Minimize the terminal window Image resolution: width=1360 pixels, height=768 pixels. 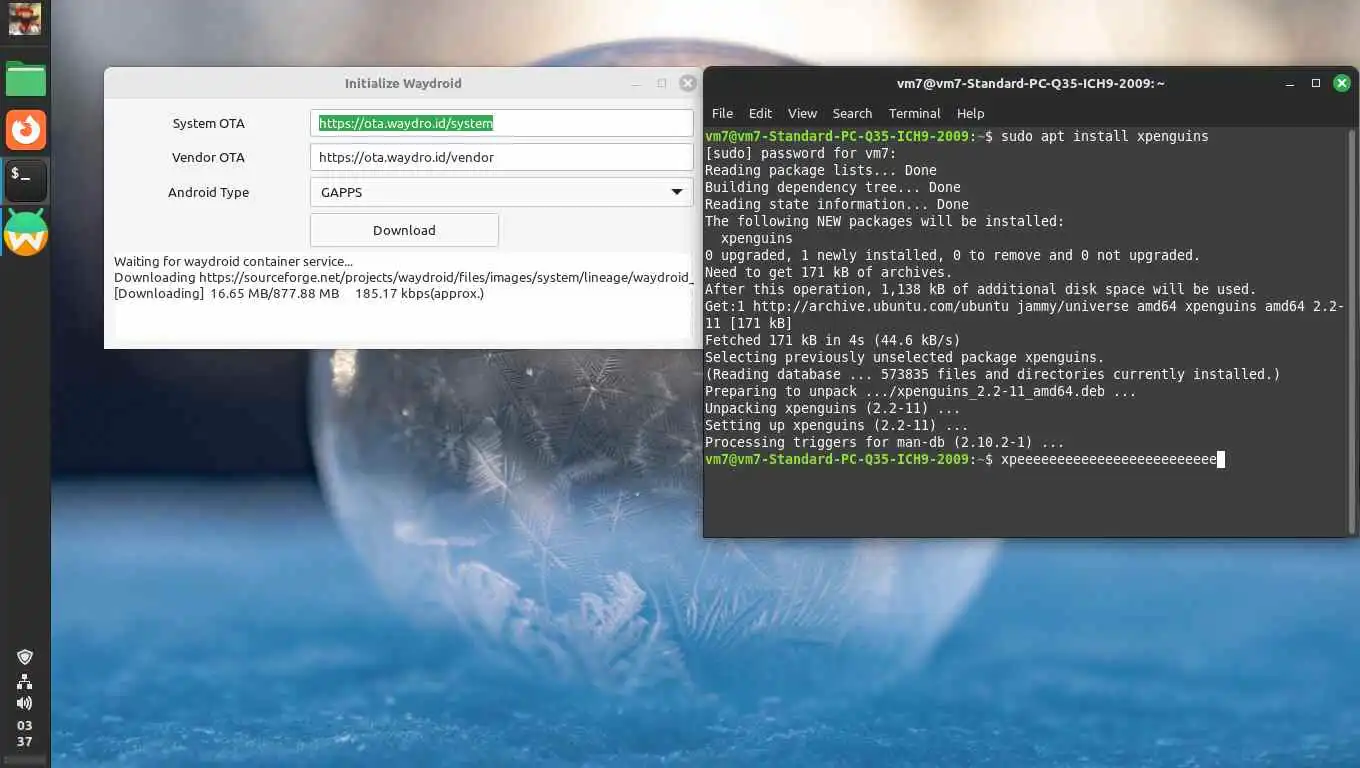(1290, 83)
